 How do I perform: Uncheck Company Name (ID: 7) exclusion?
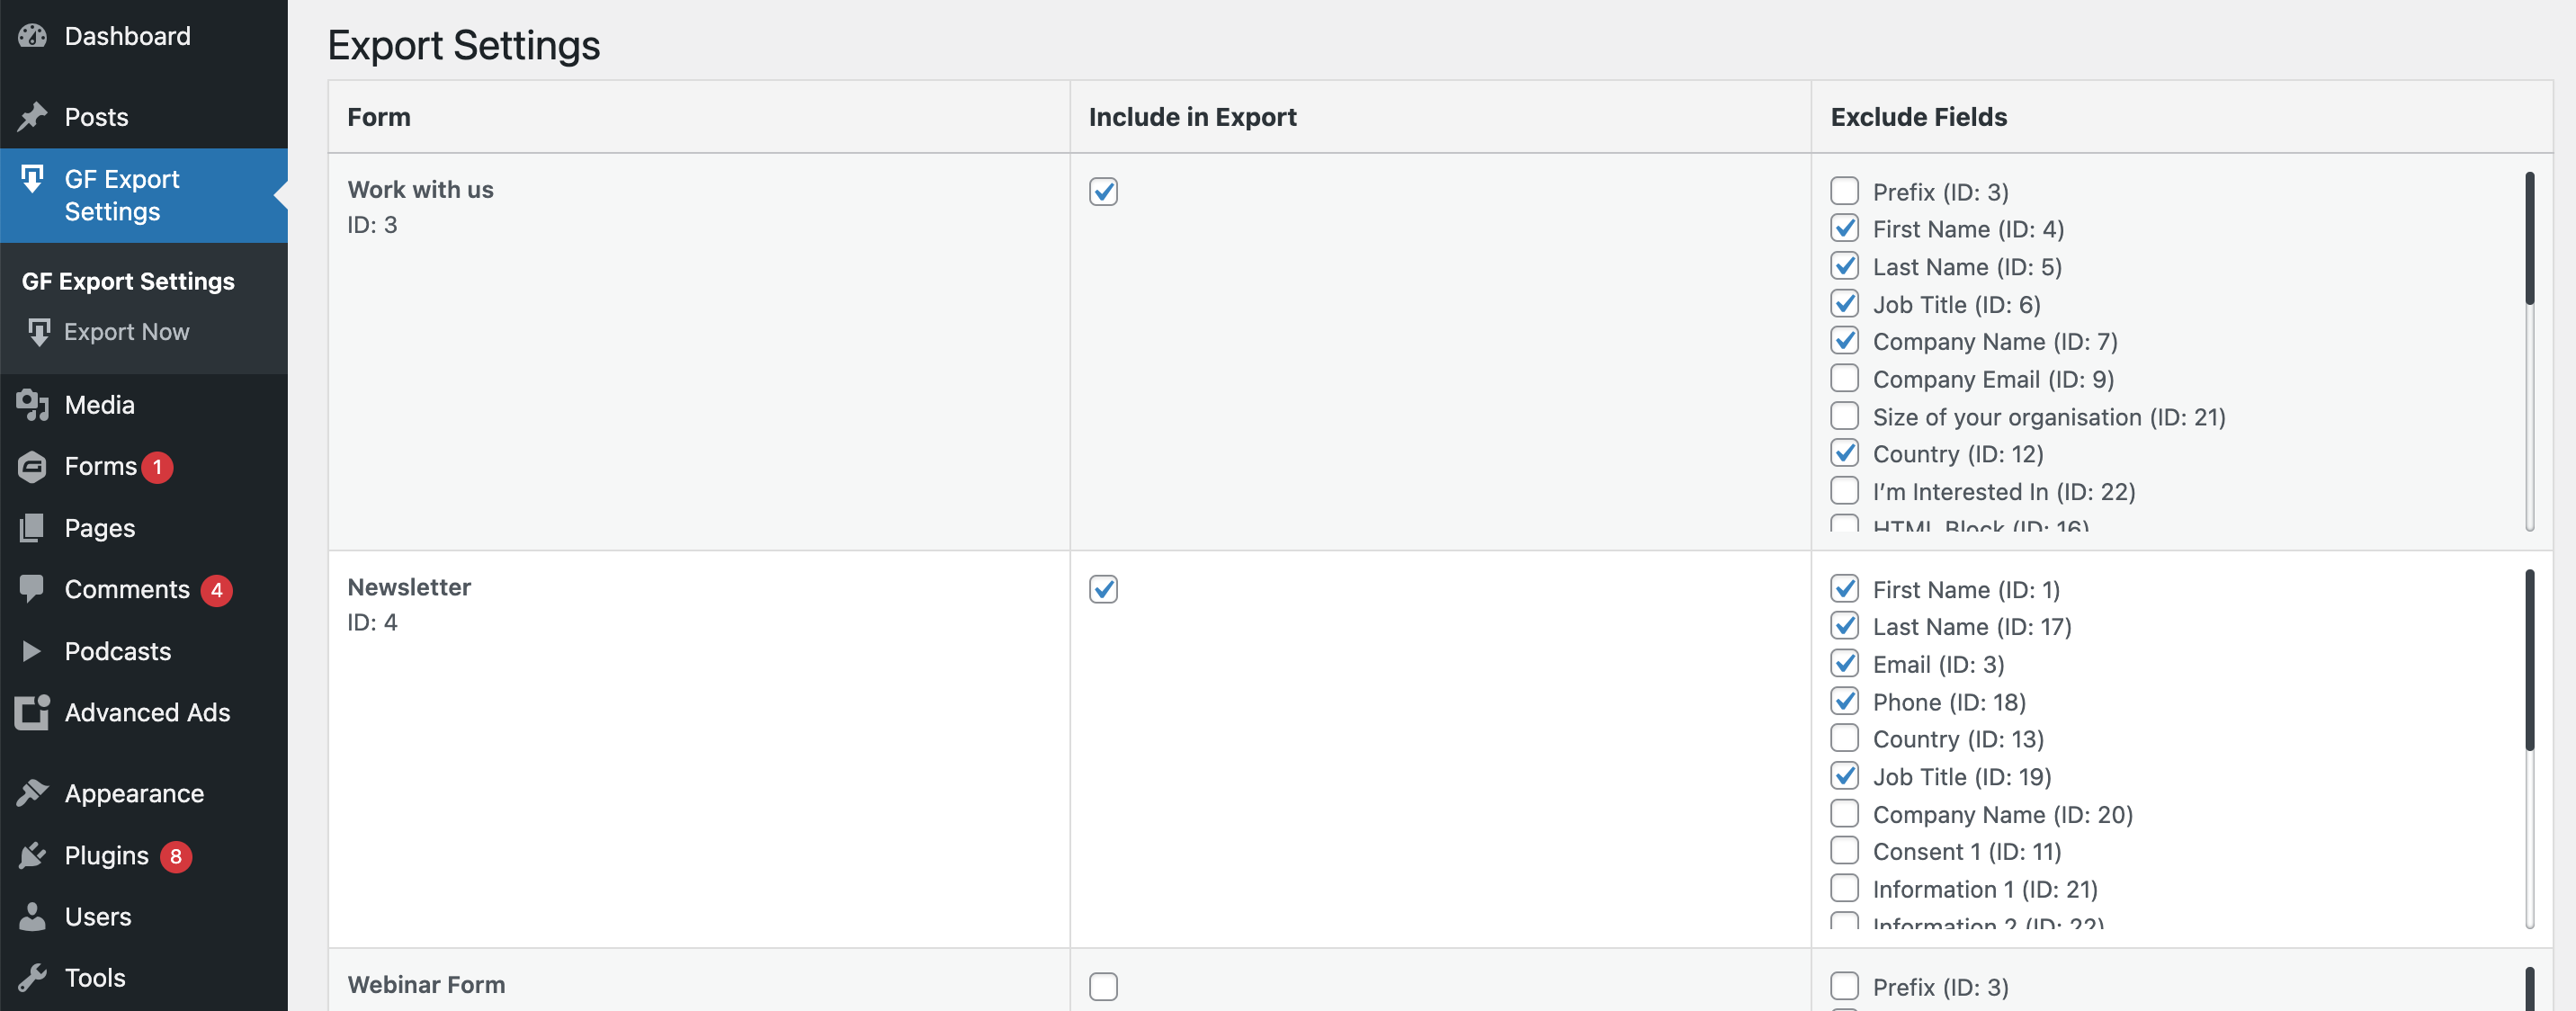tap(1844, 340)
